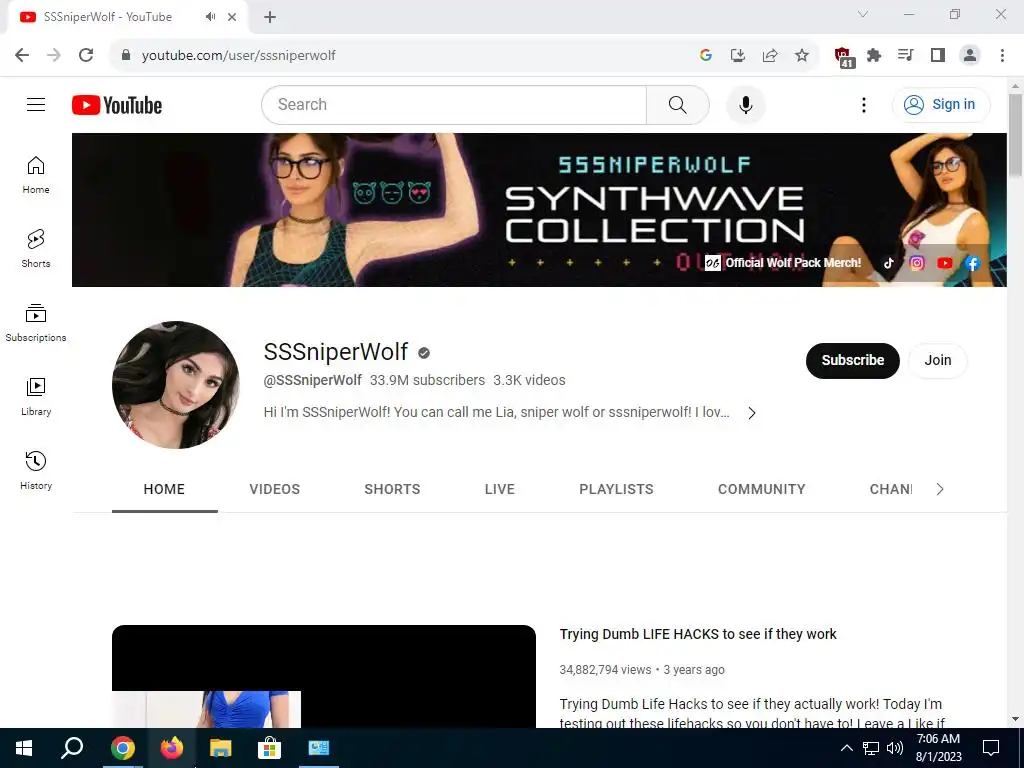This screenshot has width=1024, height=768.
Task: Open the tab search dropdown chevron
Action: coord(863,14)
